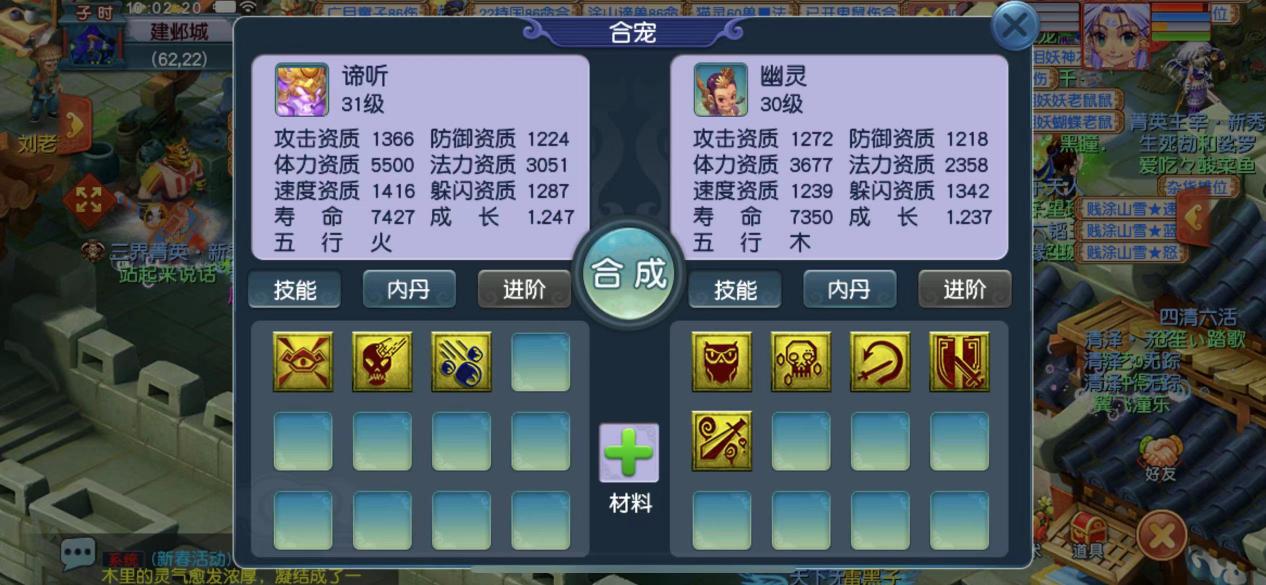
Task: Switch to right pet's 内丹 tab
Action: coord(849,290)
